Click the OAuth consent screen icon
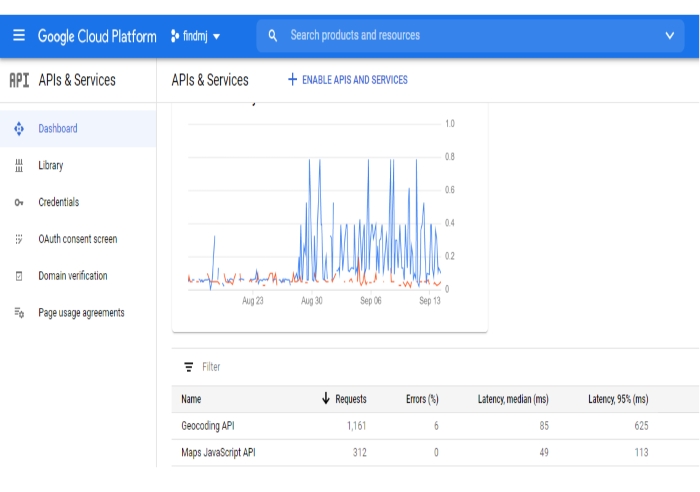This screenshot has height=492, width=700. click(x=19, y=239)
